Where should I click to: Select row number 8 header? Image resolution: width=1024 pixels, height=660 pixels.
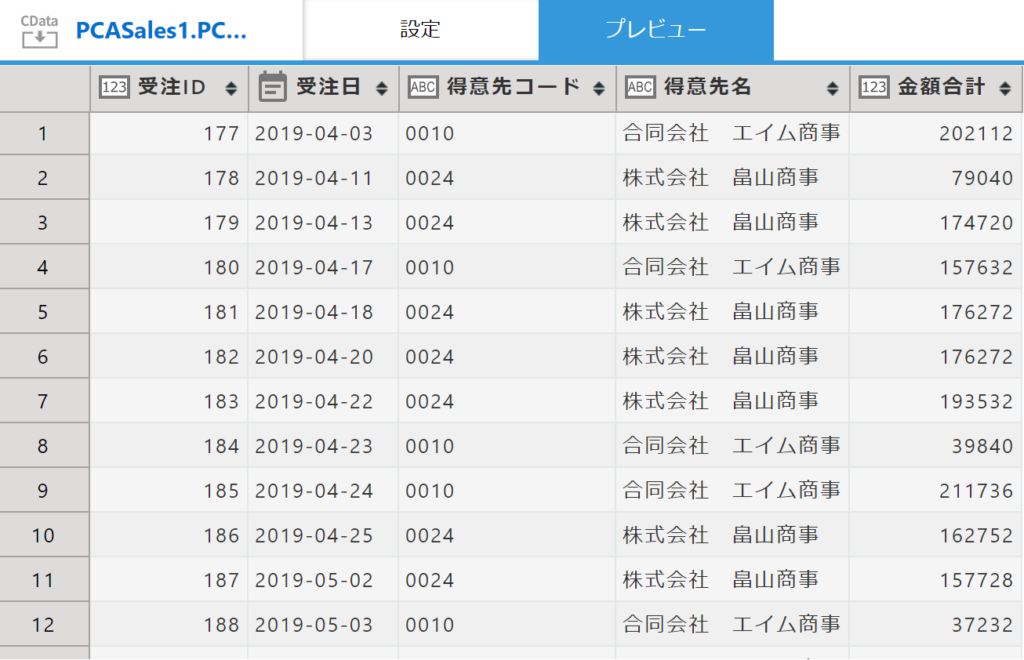tap(43, 446)
